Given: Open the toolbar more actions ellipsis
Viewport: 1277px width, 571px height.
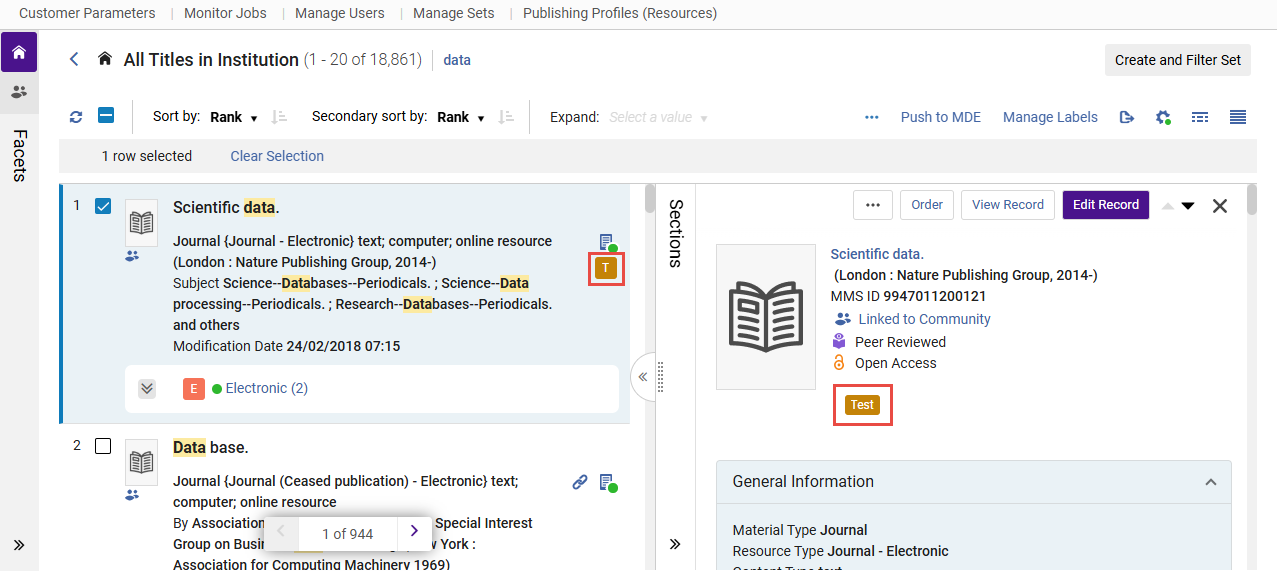Looking at the screenshot, I should [872, 117].
